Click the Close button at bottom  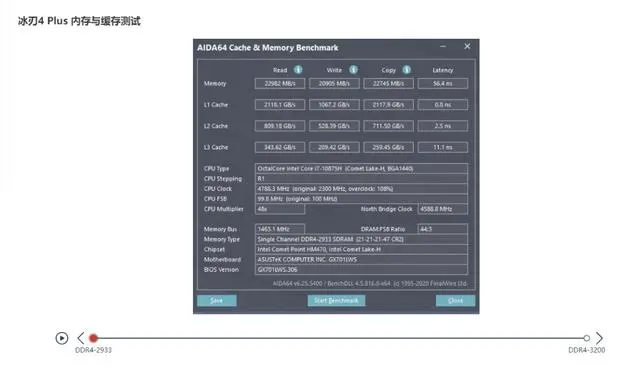[x=456, y=301]
